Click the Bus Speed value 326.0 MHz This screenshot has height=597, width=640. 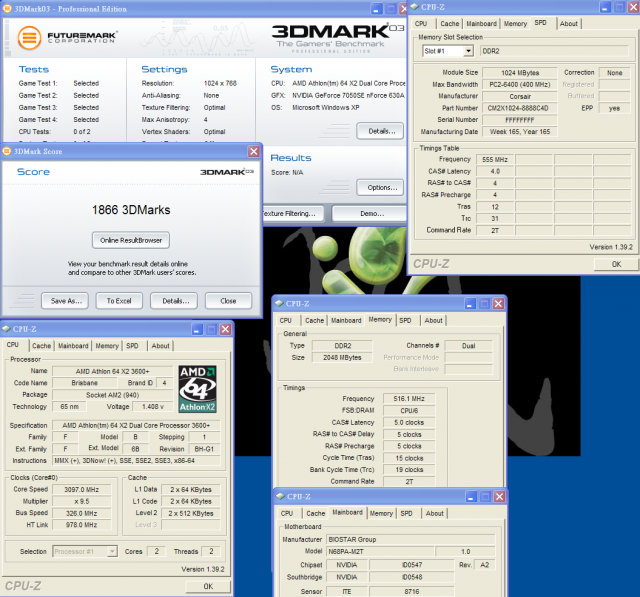tap(82, 513)
